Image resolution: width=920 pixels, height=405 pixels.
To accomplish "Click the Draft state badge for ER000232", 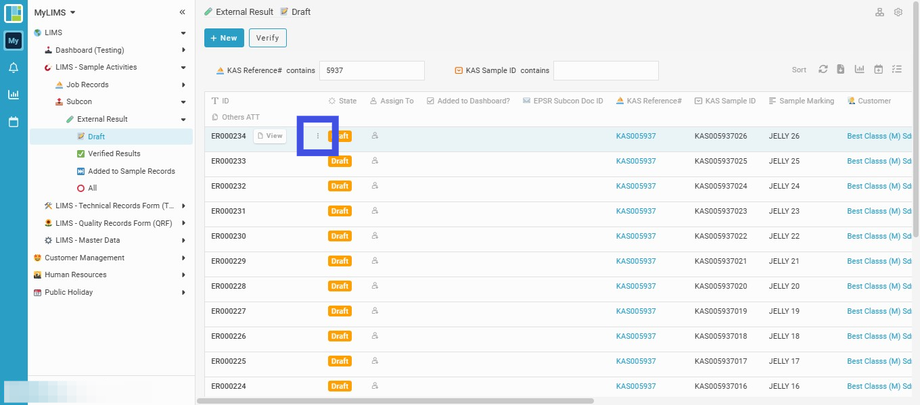I will (x=340, y=186).
